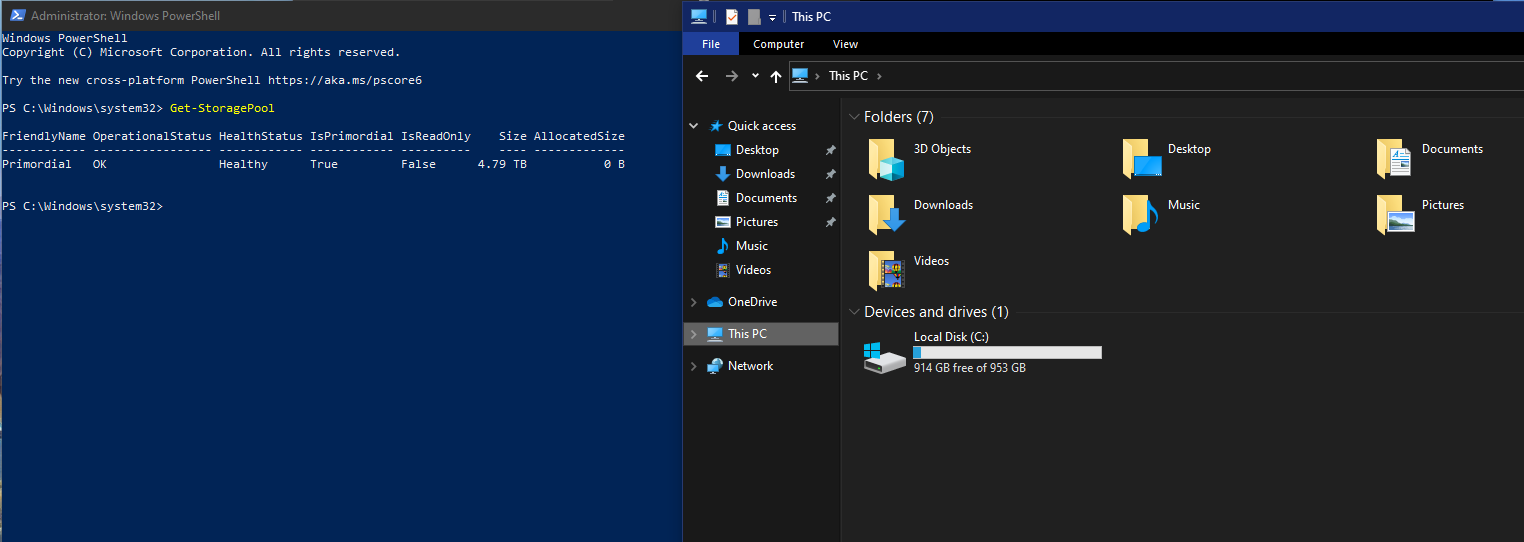The width and height of the screenshot is (1524, 542).
Task: Click the New folder icon in title bar
Action: 754,16
